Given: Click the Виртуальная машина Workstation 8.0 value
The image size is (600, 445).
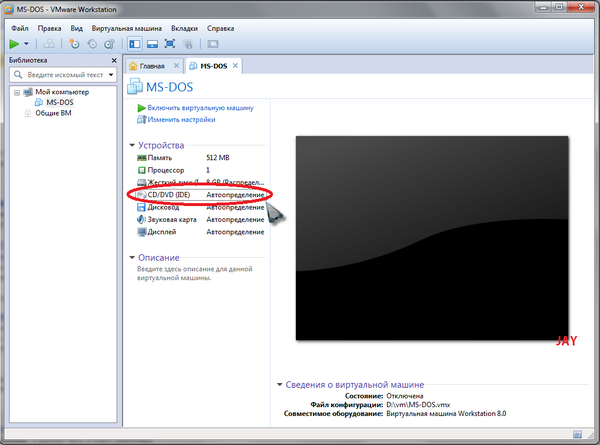Looking at the screenshot, I should [x=446, y=413].
